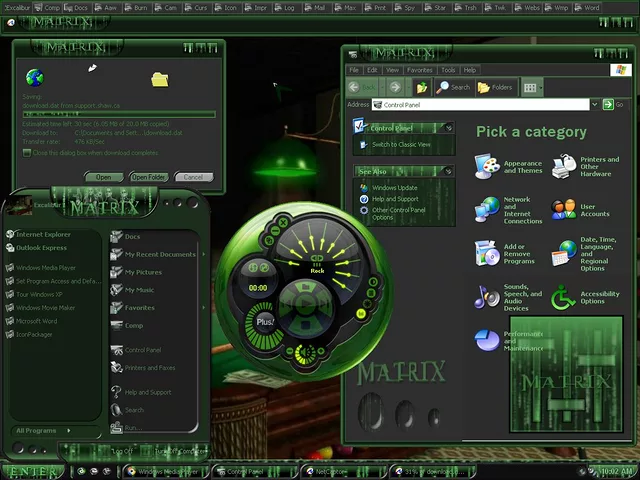This screenshot has width=640, height=480.
Task: Expand the Favorites submenu arrow
Action: [x=203, y=308]
